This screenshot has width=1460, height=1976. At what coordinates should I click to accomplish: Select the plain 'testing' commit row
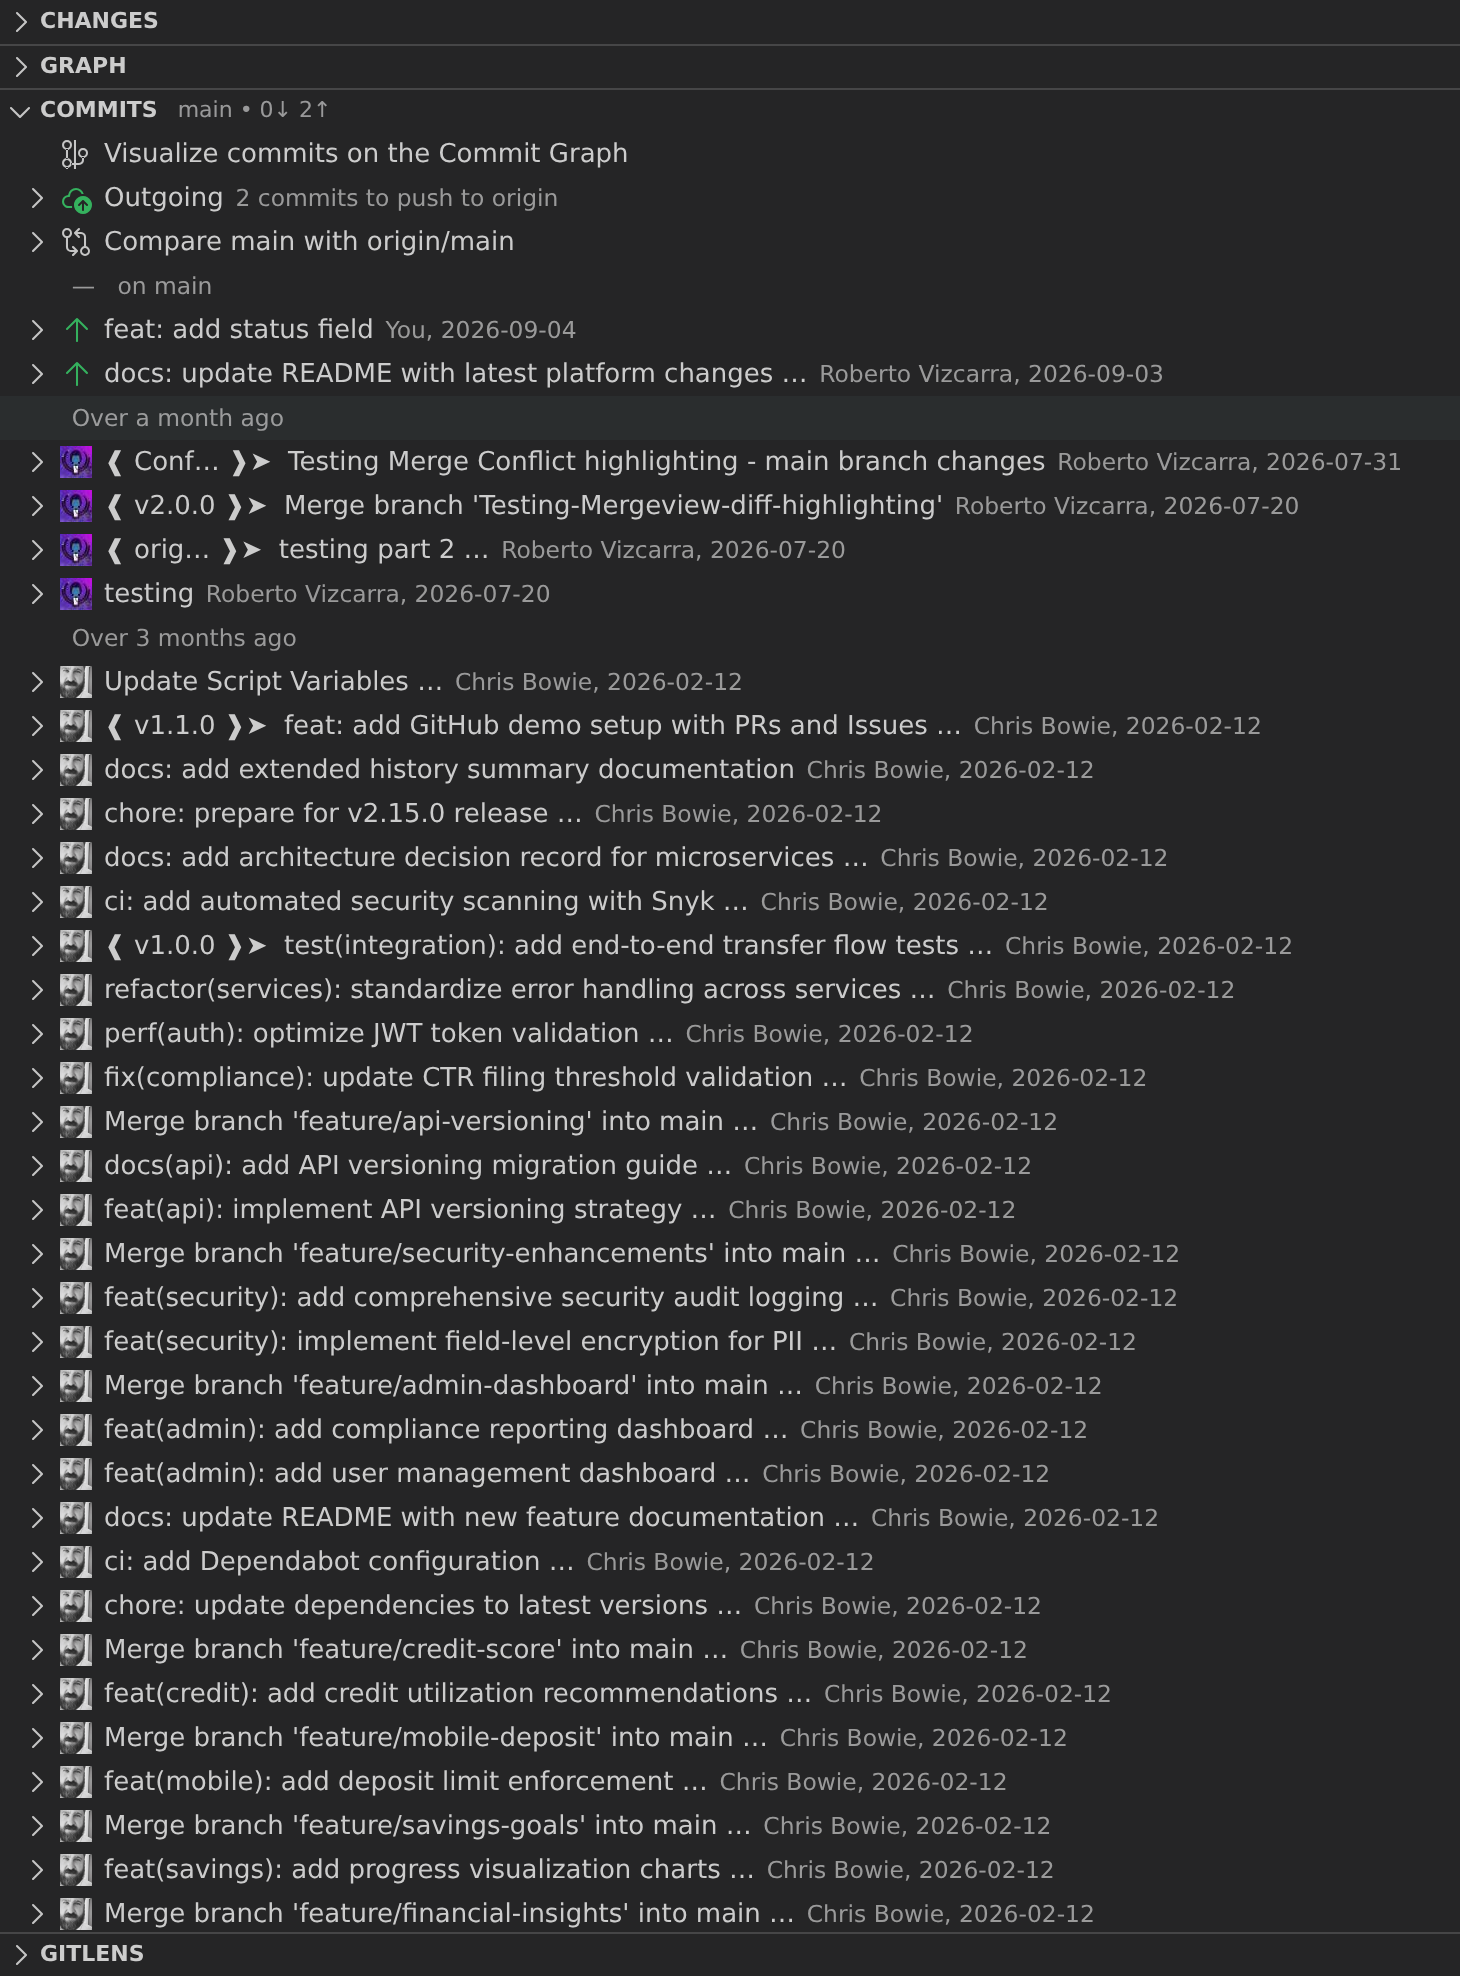[730, 594]
